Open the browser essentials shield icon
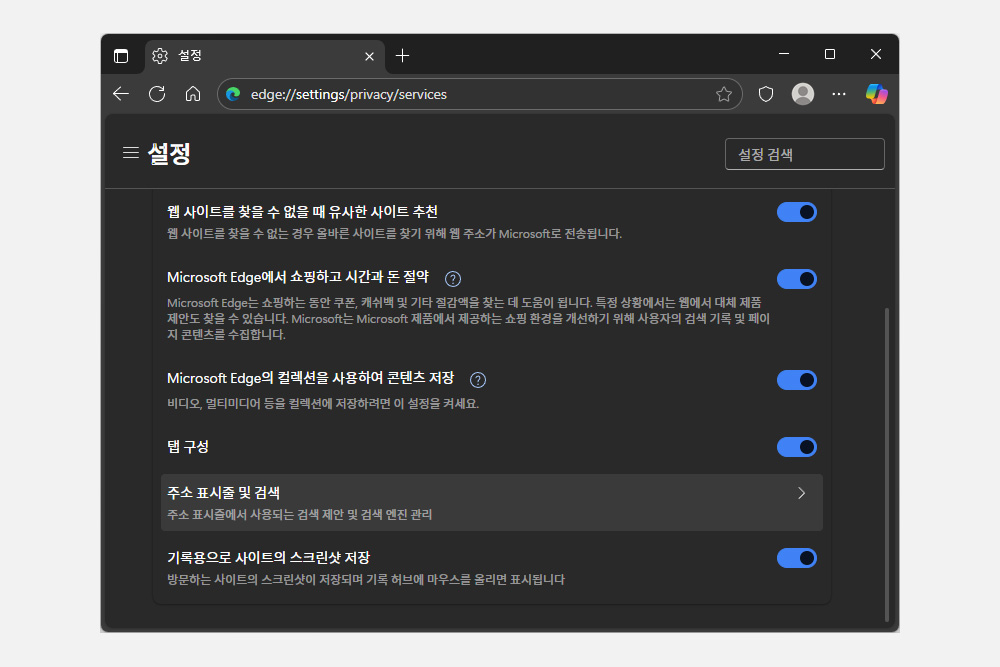 (x=766, y=94)
